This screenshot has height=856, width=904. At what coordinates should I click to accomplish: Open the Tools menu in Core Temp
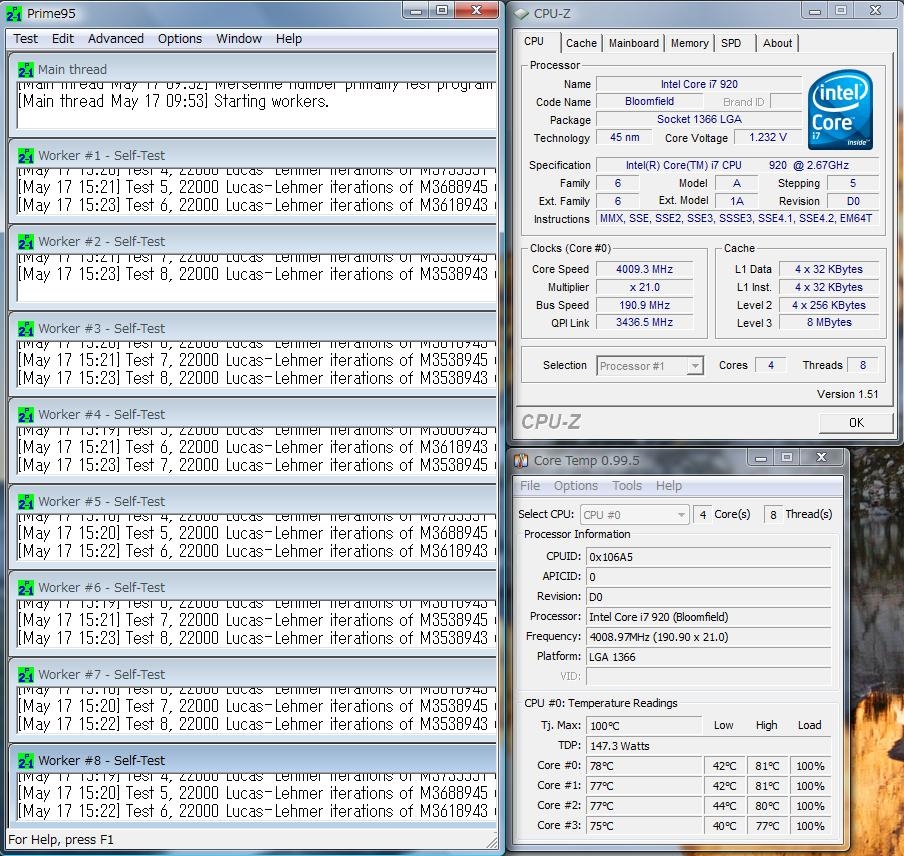point(627,486)
